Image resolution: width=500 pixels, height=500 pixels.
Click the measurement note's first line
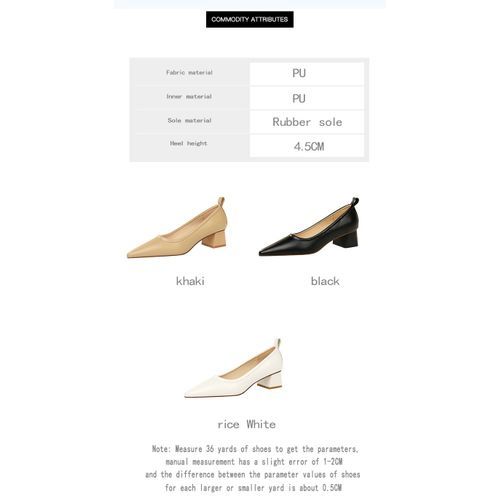255,449
